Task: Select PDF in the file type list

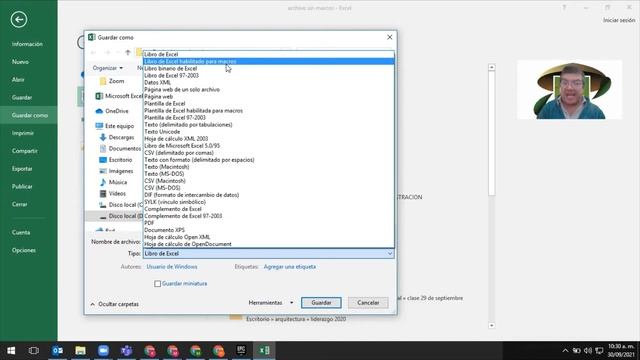Action: pyautogui.click(x=269, y=223)
